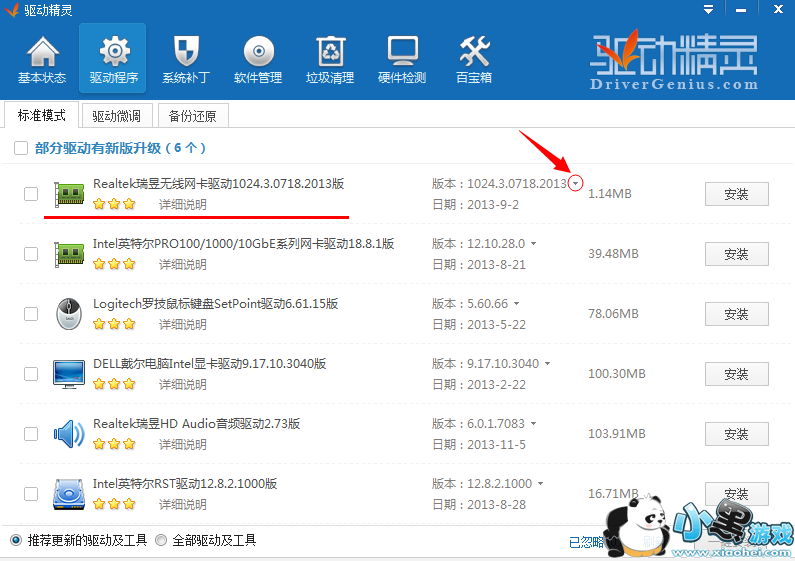
Task: Click the DELL Intel display monitor icon
Action: point(69,374)
